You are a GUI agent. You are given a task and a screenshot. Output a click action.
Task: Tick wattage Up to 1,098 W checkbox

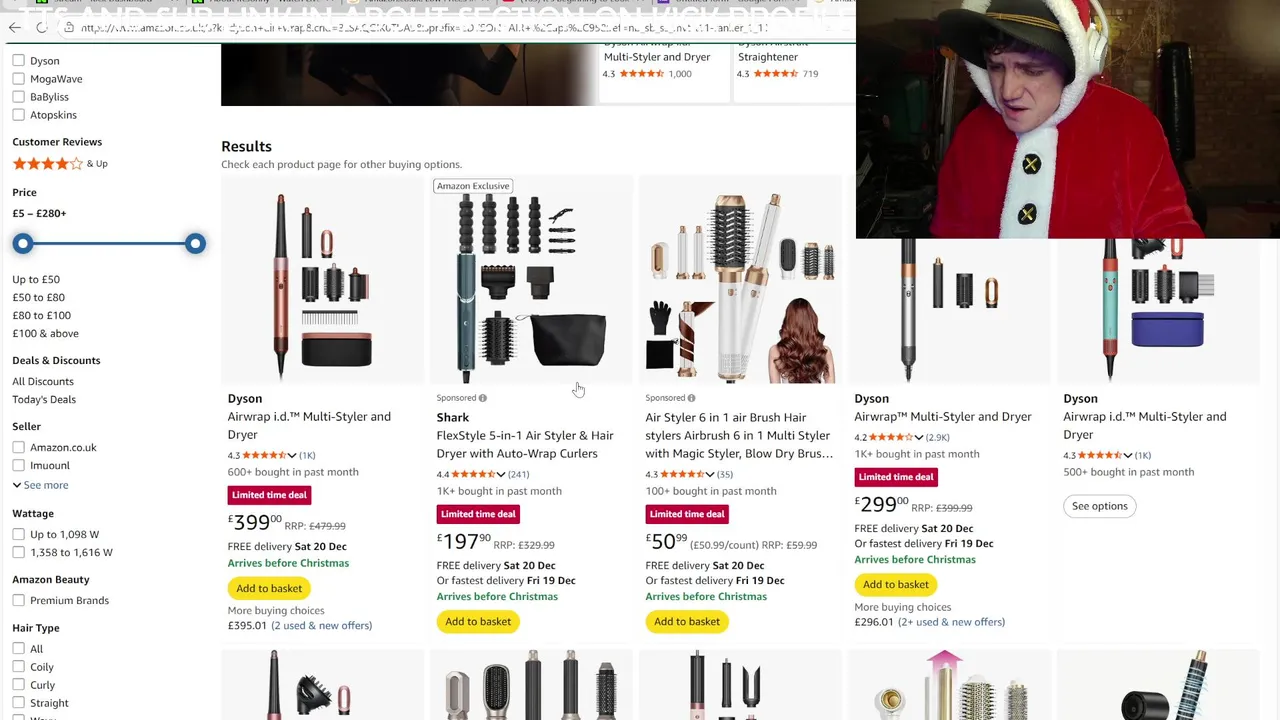click(18, 534)
